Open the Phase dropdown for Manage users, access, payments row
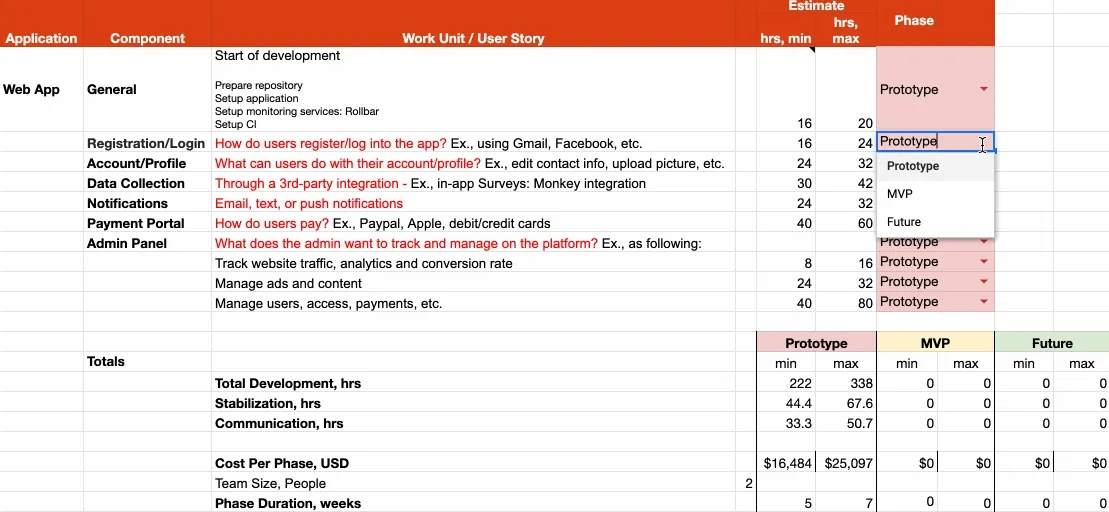 (983, 302)
